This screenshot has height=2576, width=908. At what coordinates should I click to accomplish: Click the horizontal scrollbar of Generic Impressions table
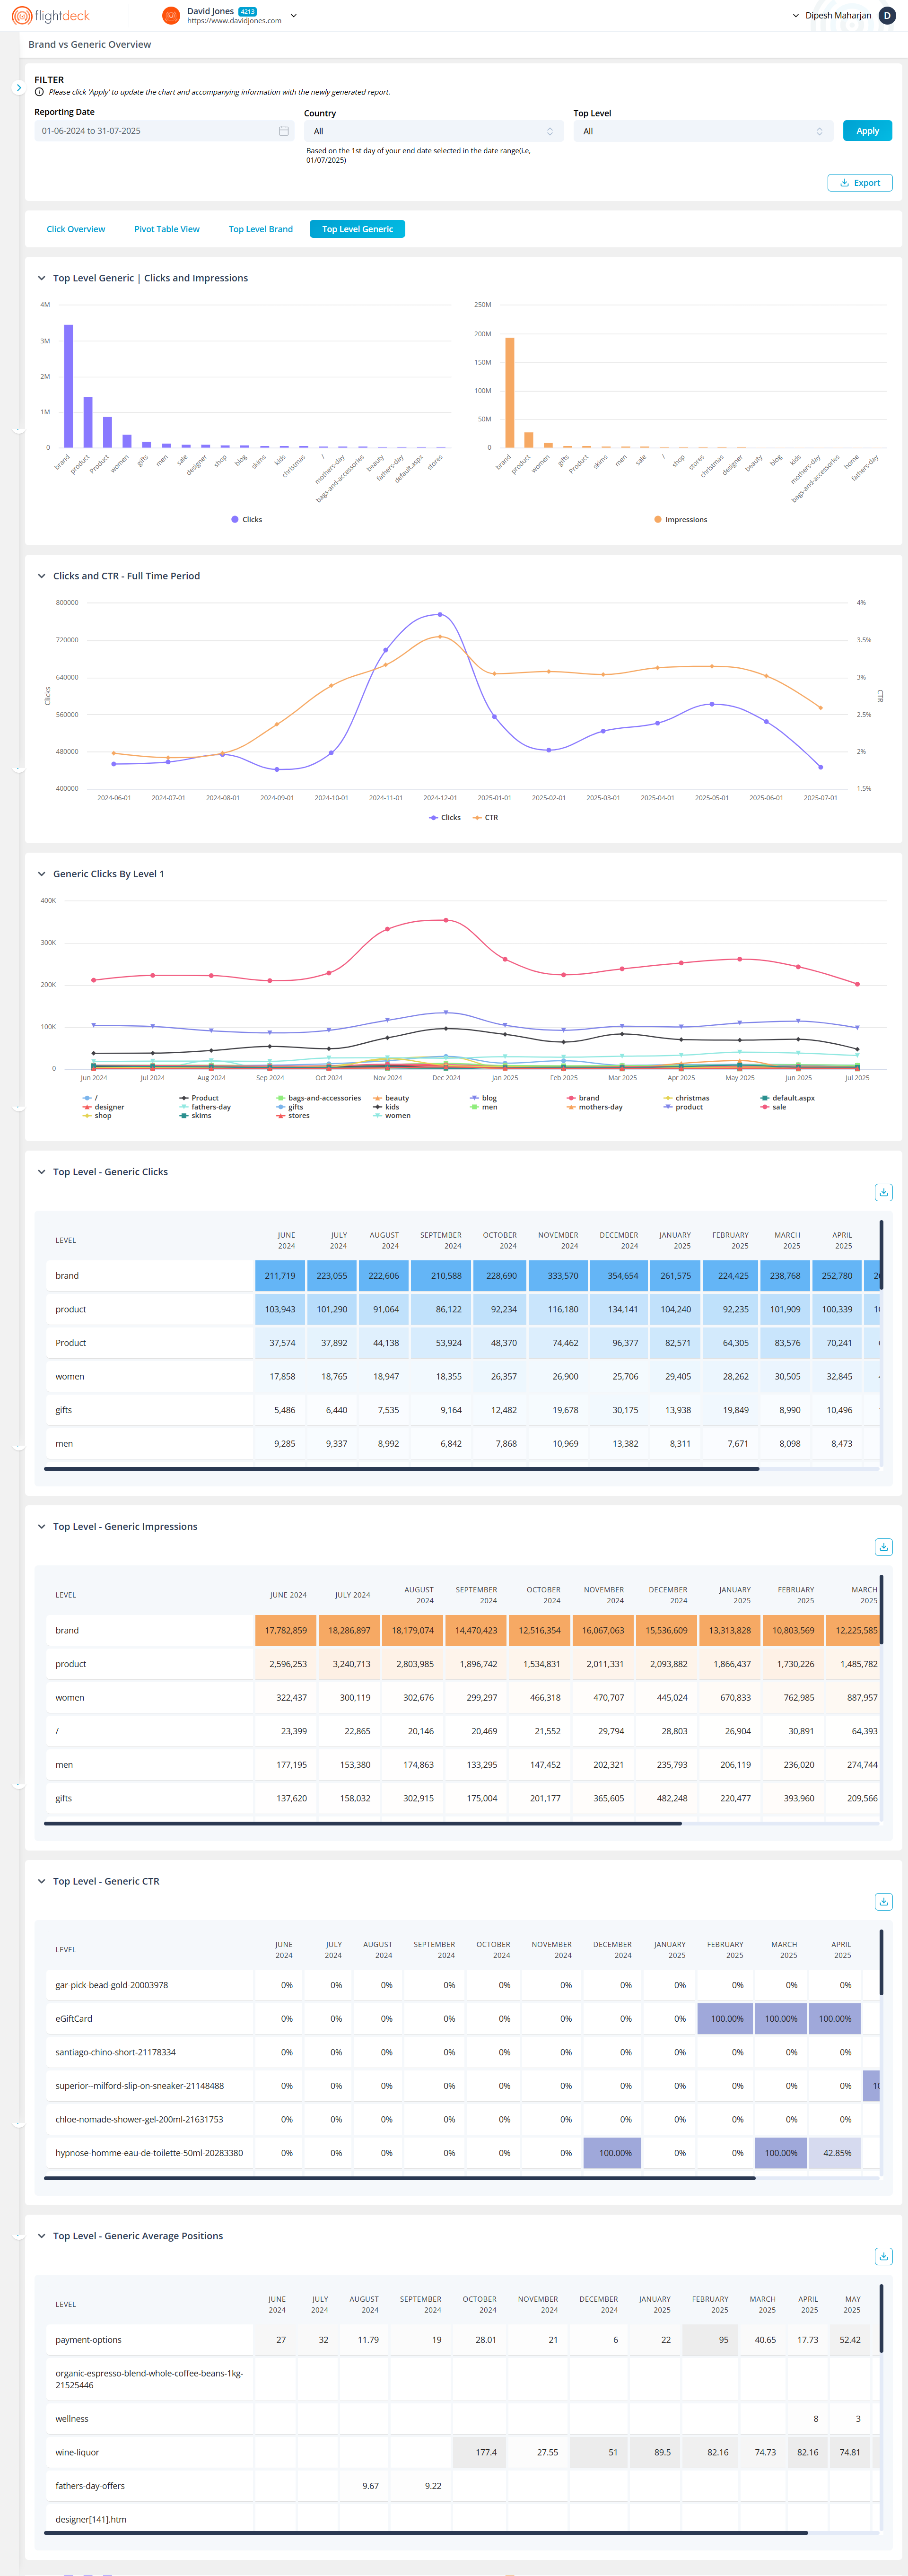tap(363, 1824)
